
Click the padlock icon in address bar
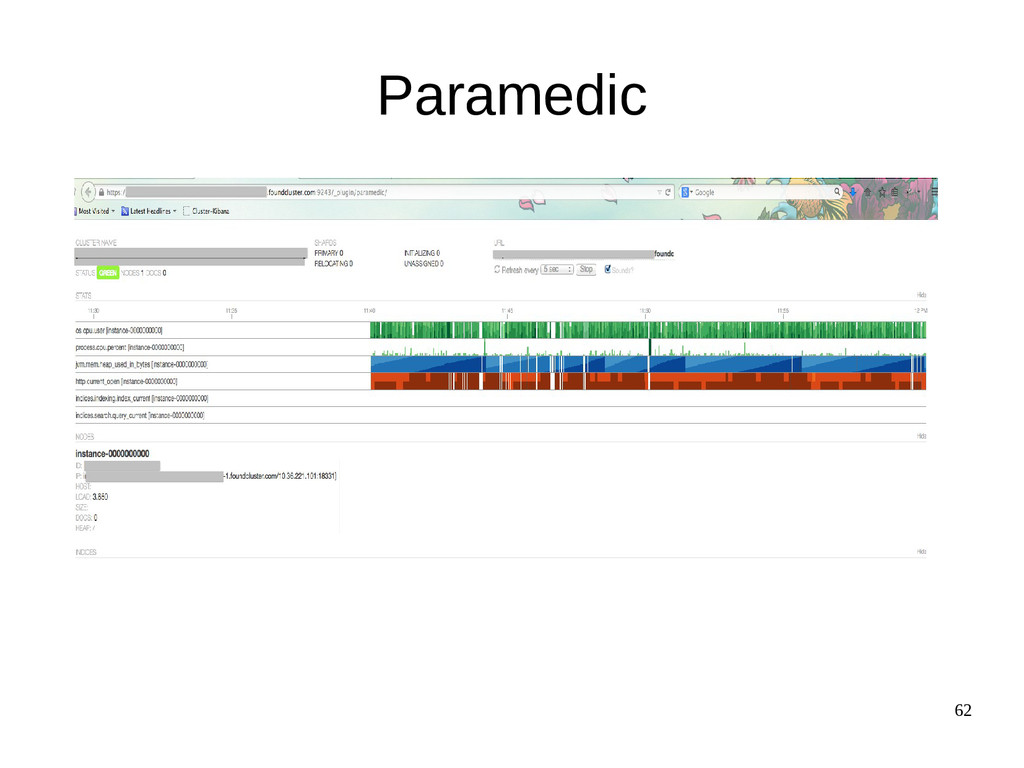[x=101, y=193]
